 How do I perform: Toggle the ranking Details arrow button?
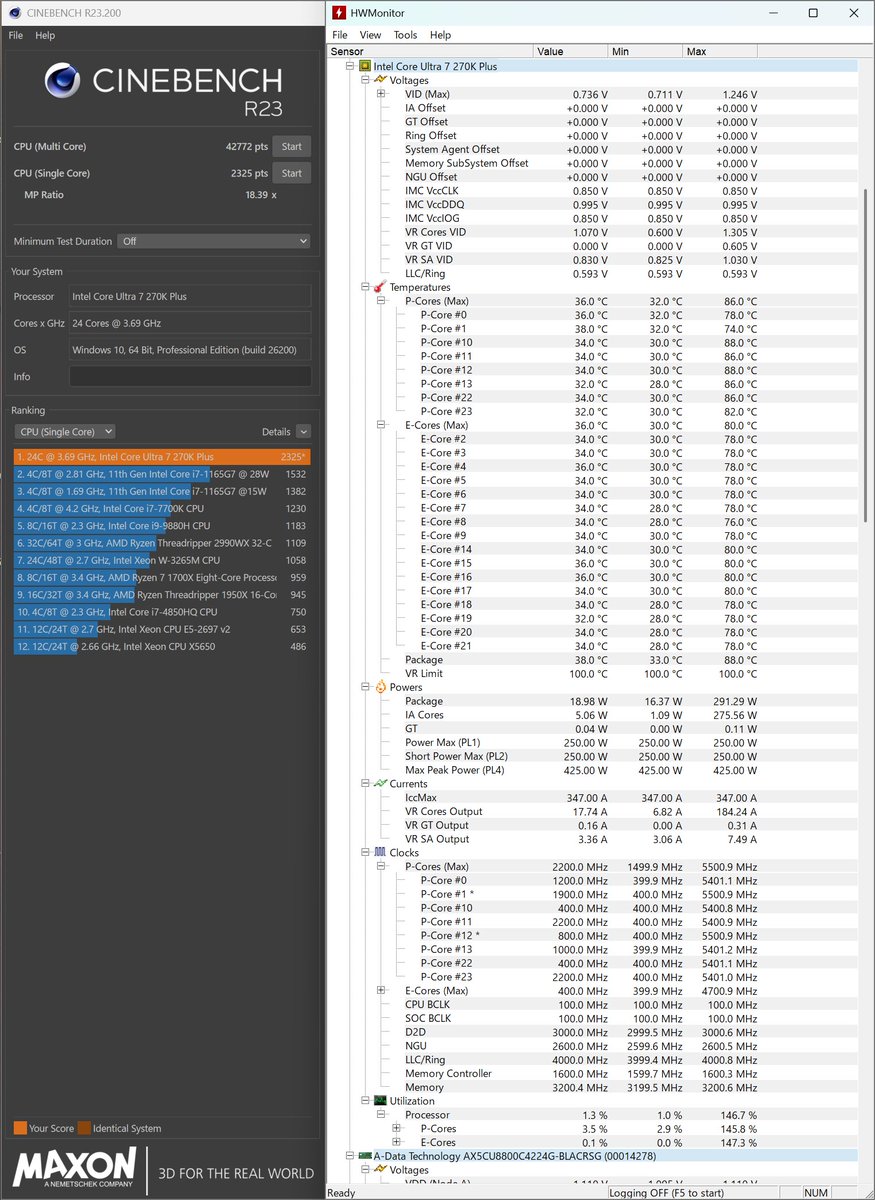tap(303, 432)
